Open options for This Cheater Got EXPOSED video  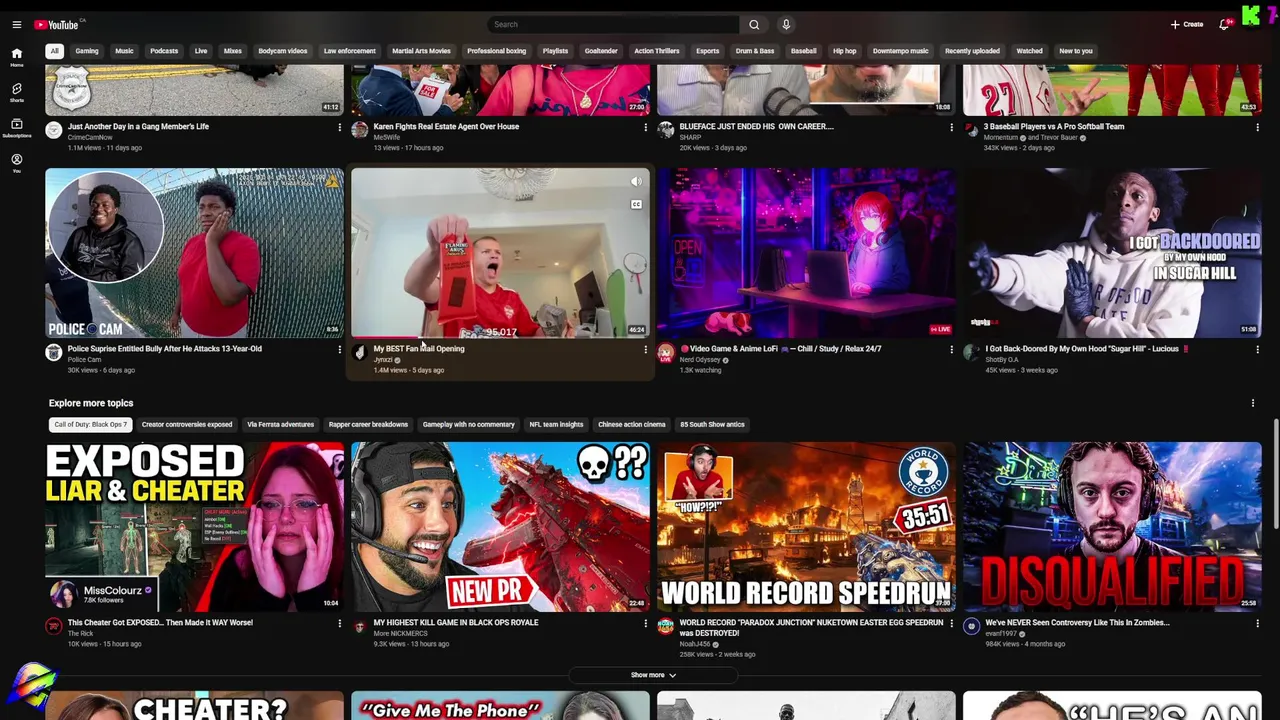339,623
